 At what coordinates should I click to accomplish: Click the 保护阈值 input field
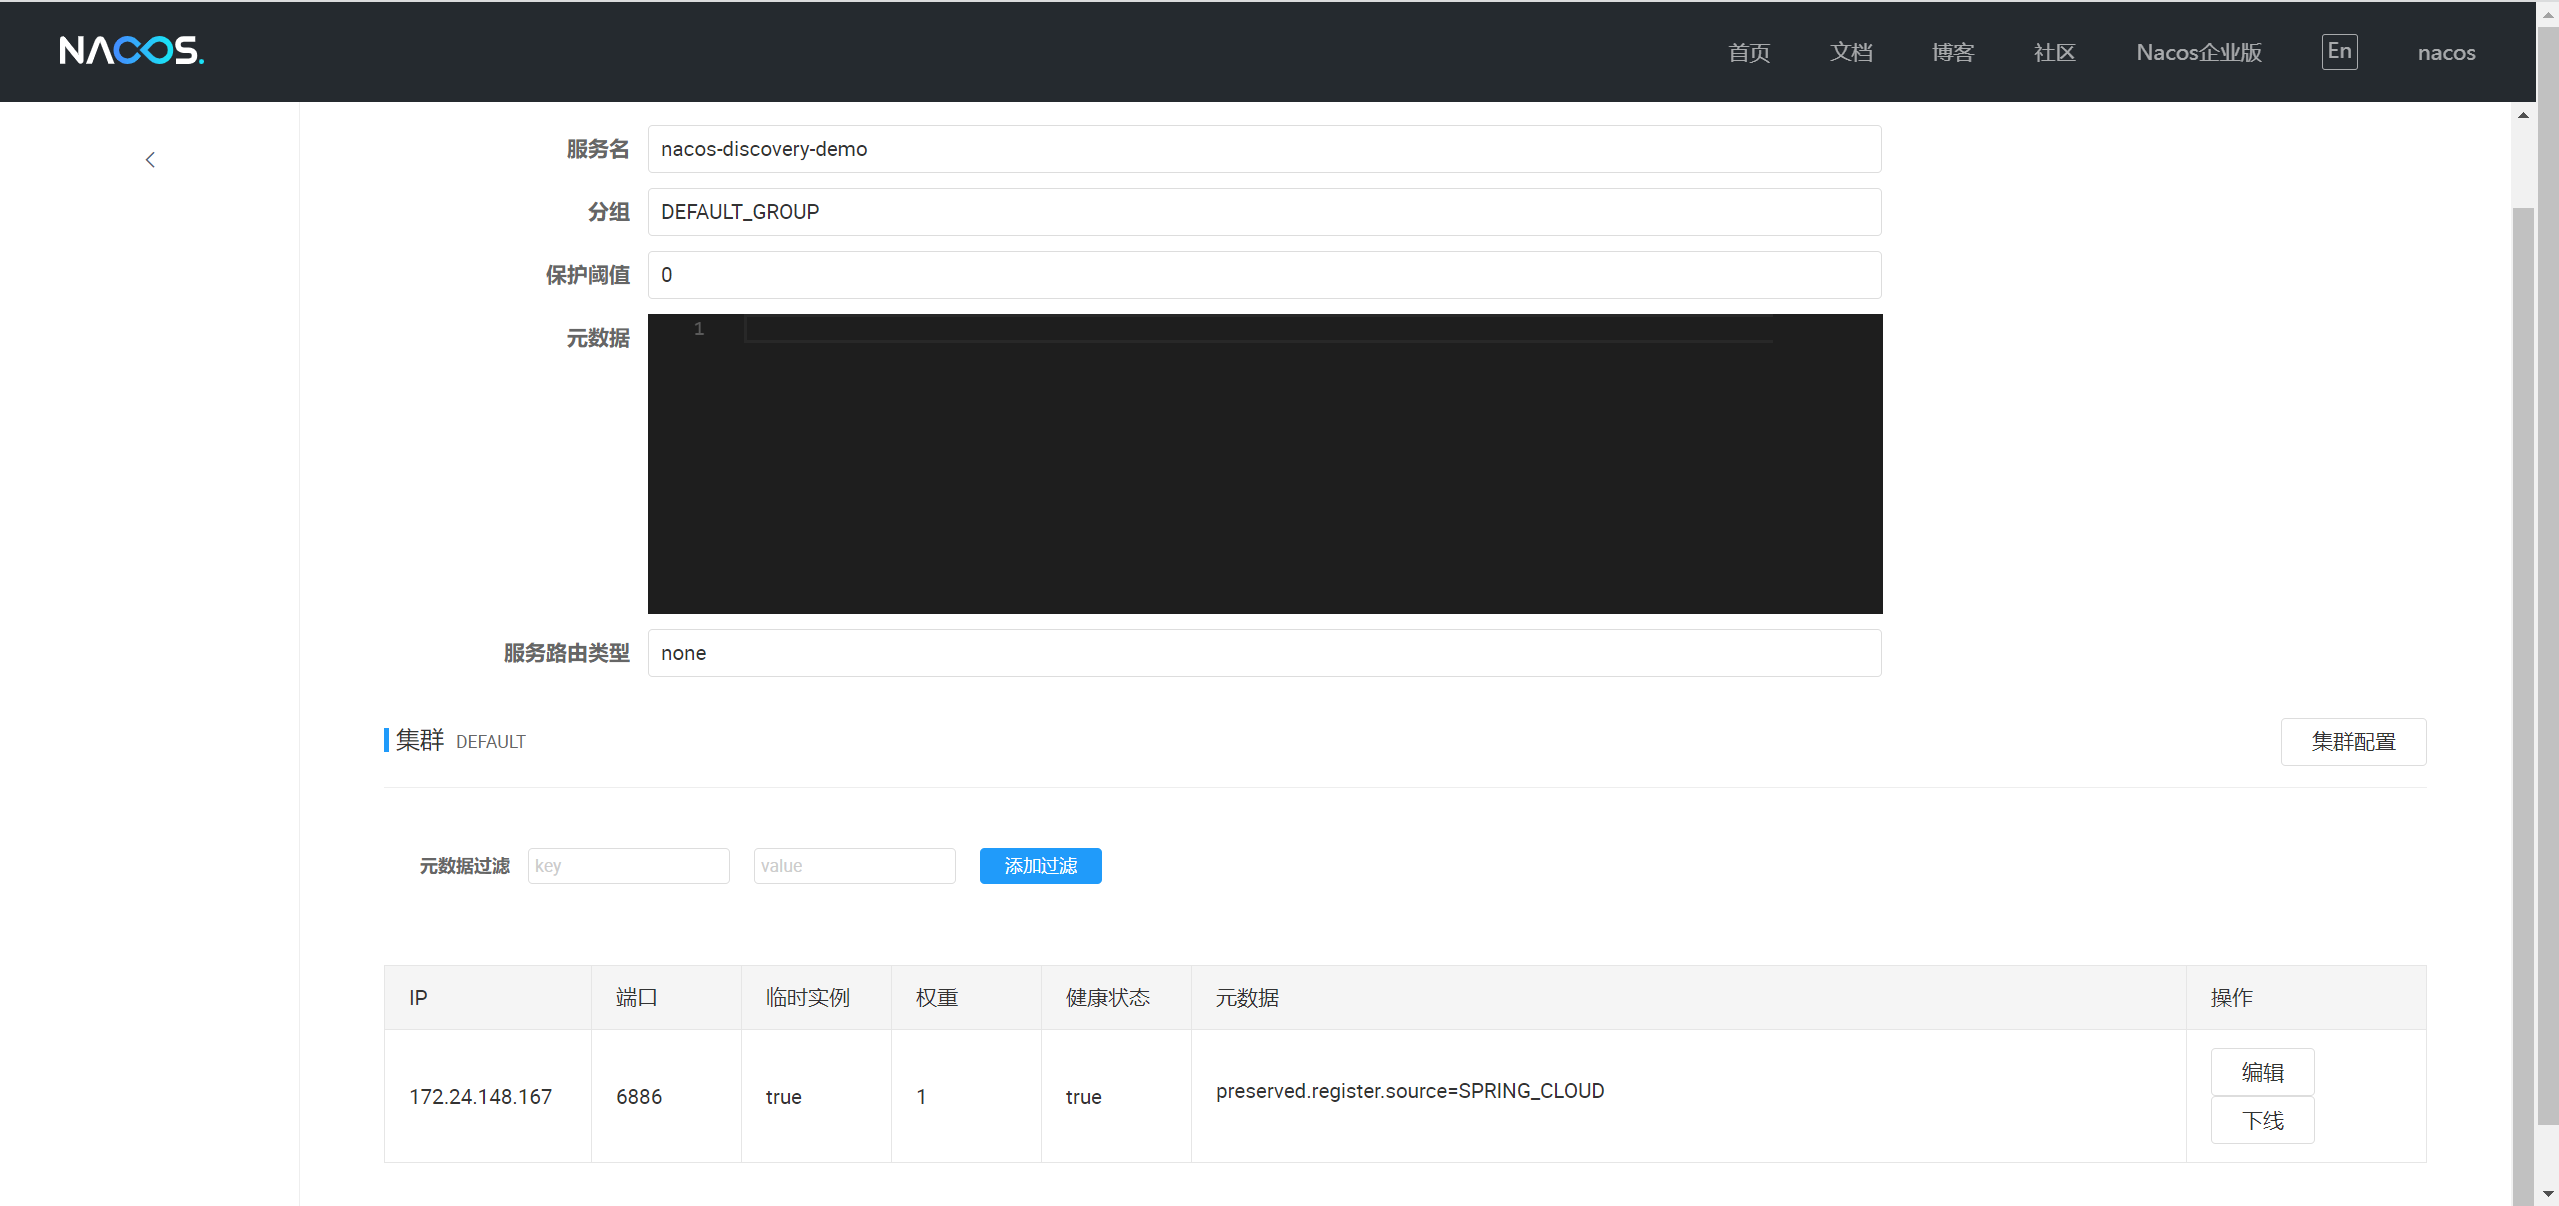[1264, 275]
